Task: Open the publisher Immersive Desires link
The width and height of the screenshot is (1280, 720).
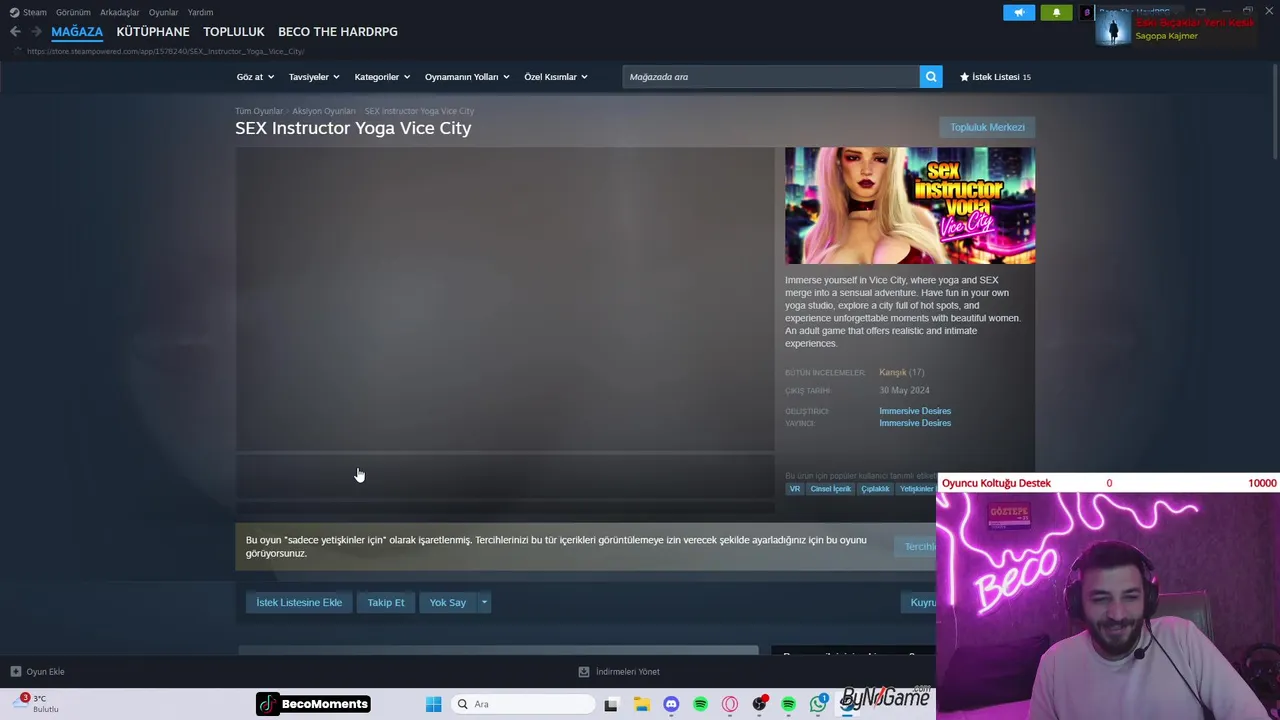Action: pyautogui.click(x=915, y=423)
